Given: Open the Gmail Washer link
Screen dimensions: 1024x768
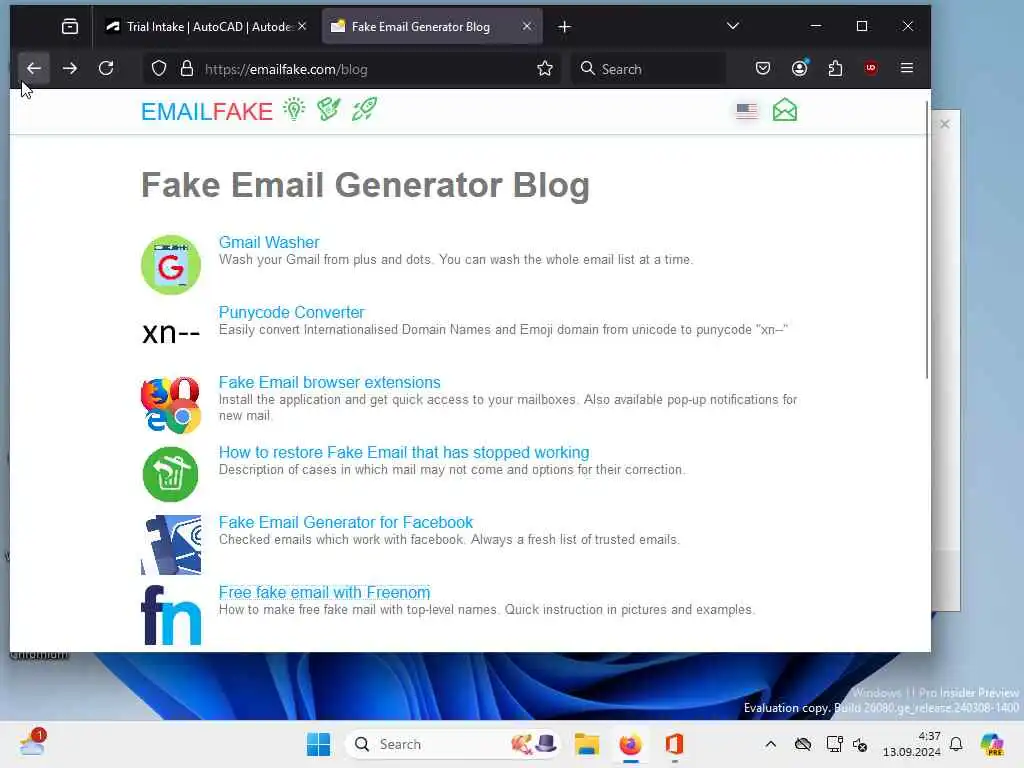Looking at the screenshot, I should 268,242.
